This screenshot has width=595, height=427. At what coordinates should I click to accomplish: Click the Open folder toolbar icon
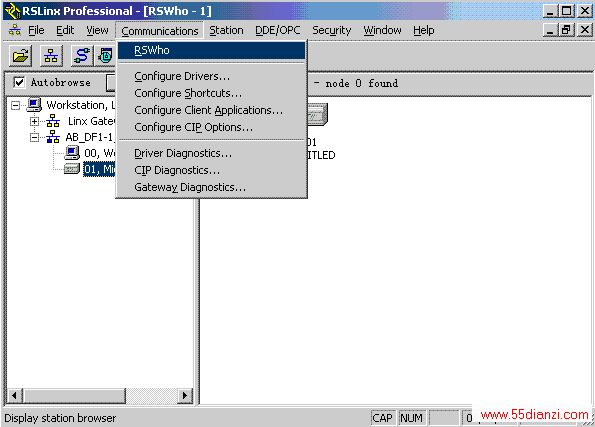point(20,56)
